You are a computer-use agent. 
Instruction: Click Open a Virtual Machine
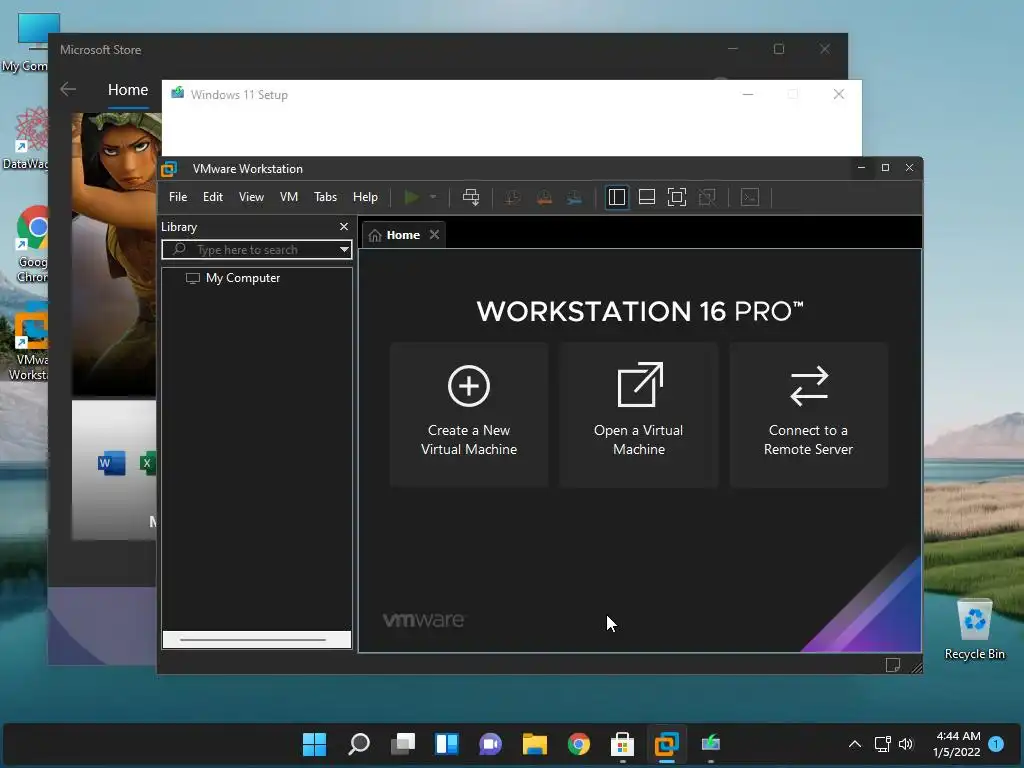[639, 415]
